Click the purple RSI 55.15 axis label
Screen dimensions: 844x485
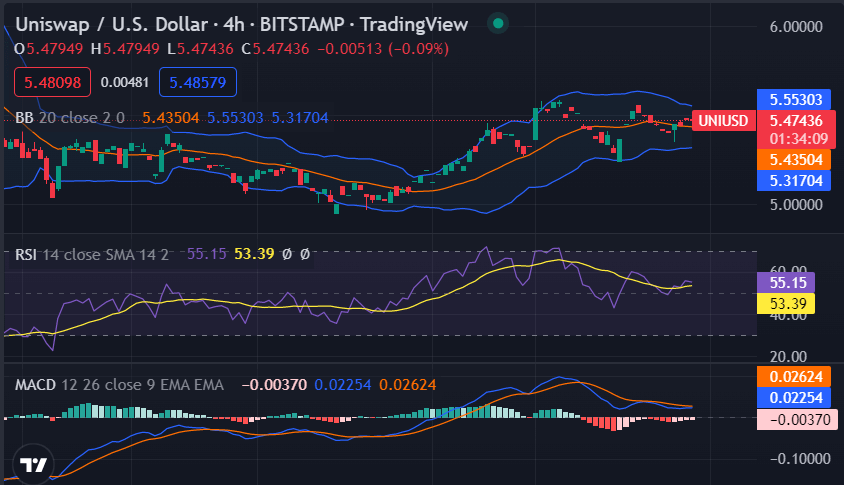786,283
